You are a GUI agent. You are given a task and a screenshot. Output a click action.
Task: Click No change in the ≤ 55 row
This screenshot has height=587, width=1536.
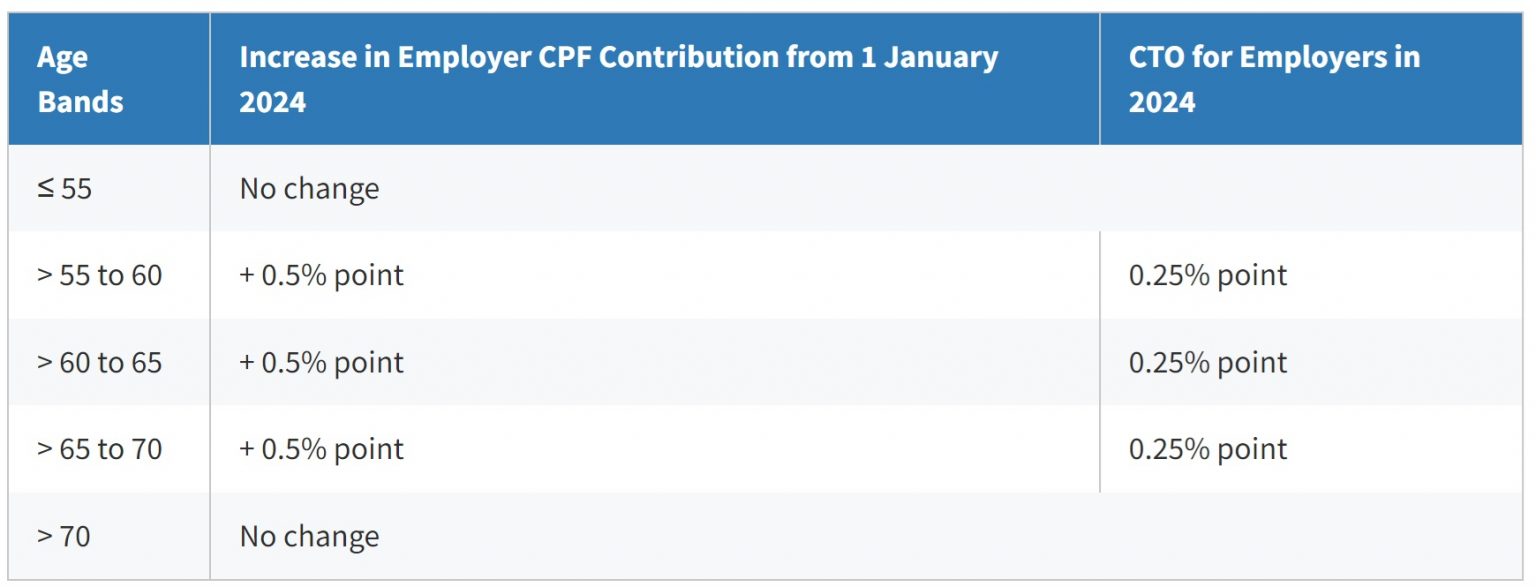click(309, 189)
